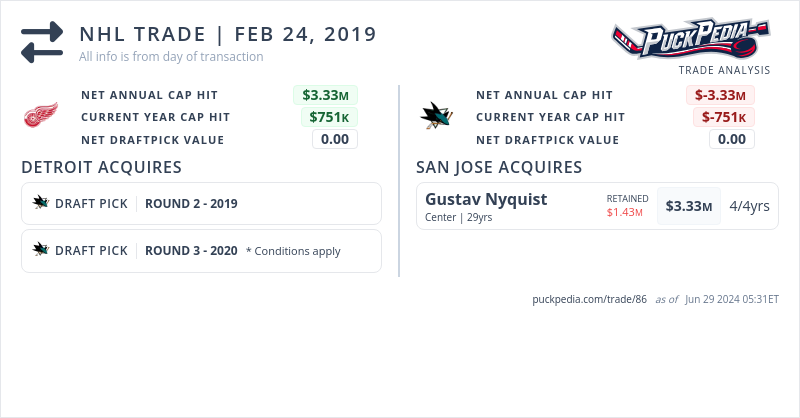Click Sharks icon on Round 3 pick
Screen dimensions: 800x418
(41, 250)
